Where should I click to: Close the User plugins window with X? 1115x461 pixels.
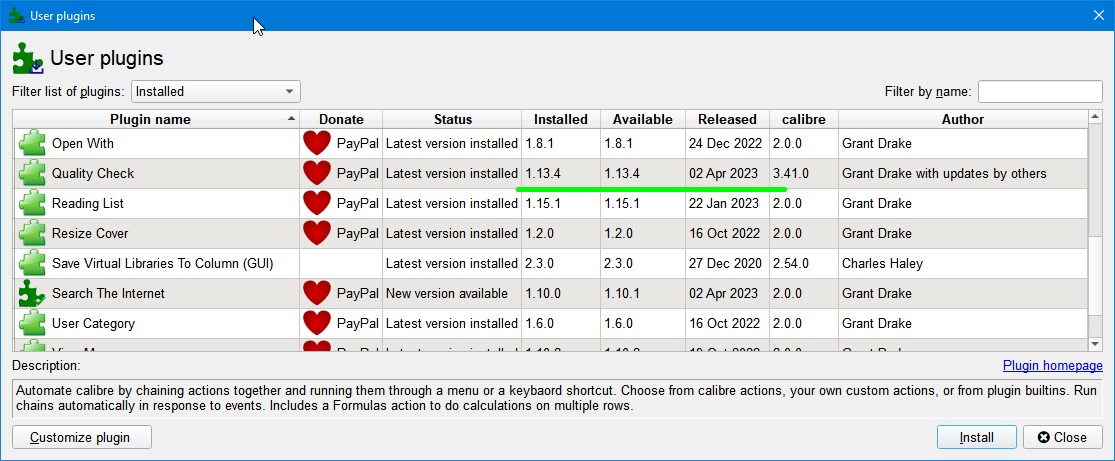[1099, 15]
